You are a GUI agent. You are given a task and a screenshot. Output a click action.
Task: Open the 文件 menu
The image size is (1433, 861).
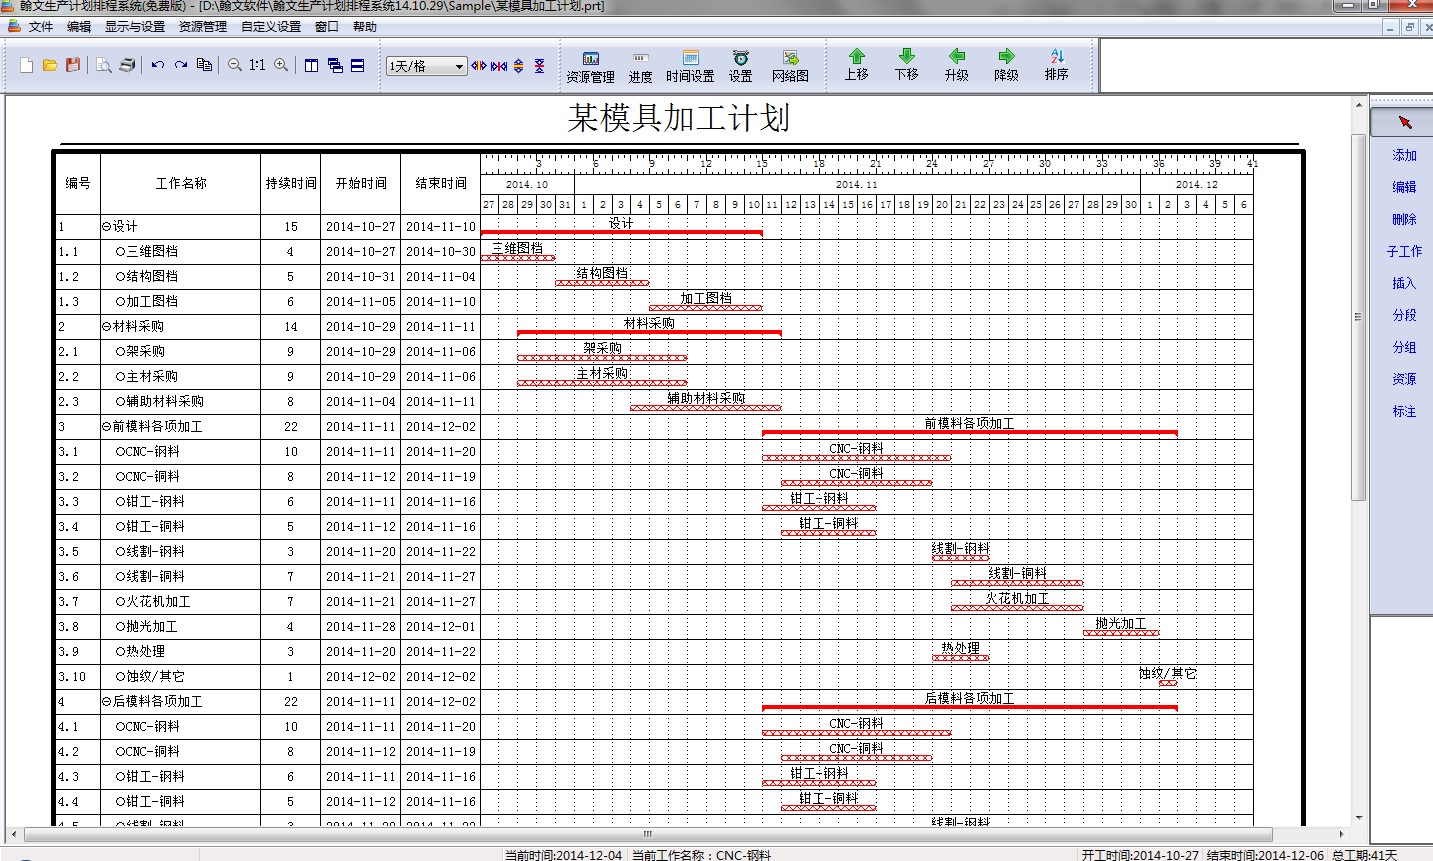[40, 27]
